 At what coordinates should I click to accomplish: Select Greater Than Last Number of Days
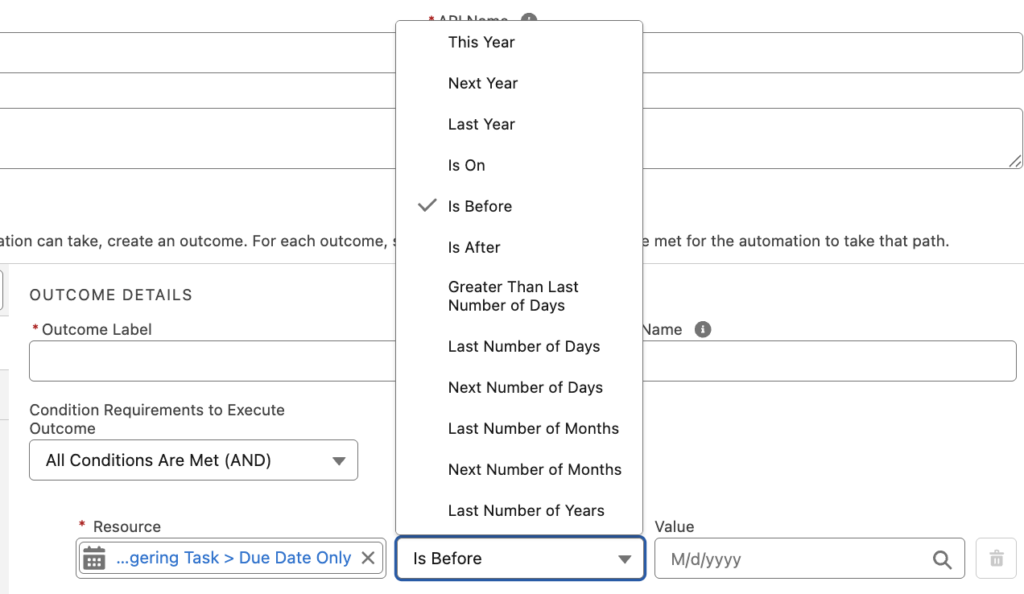point(513,296)
